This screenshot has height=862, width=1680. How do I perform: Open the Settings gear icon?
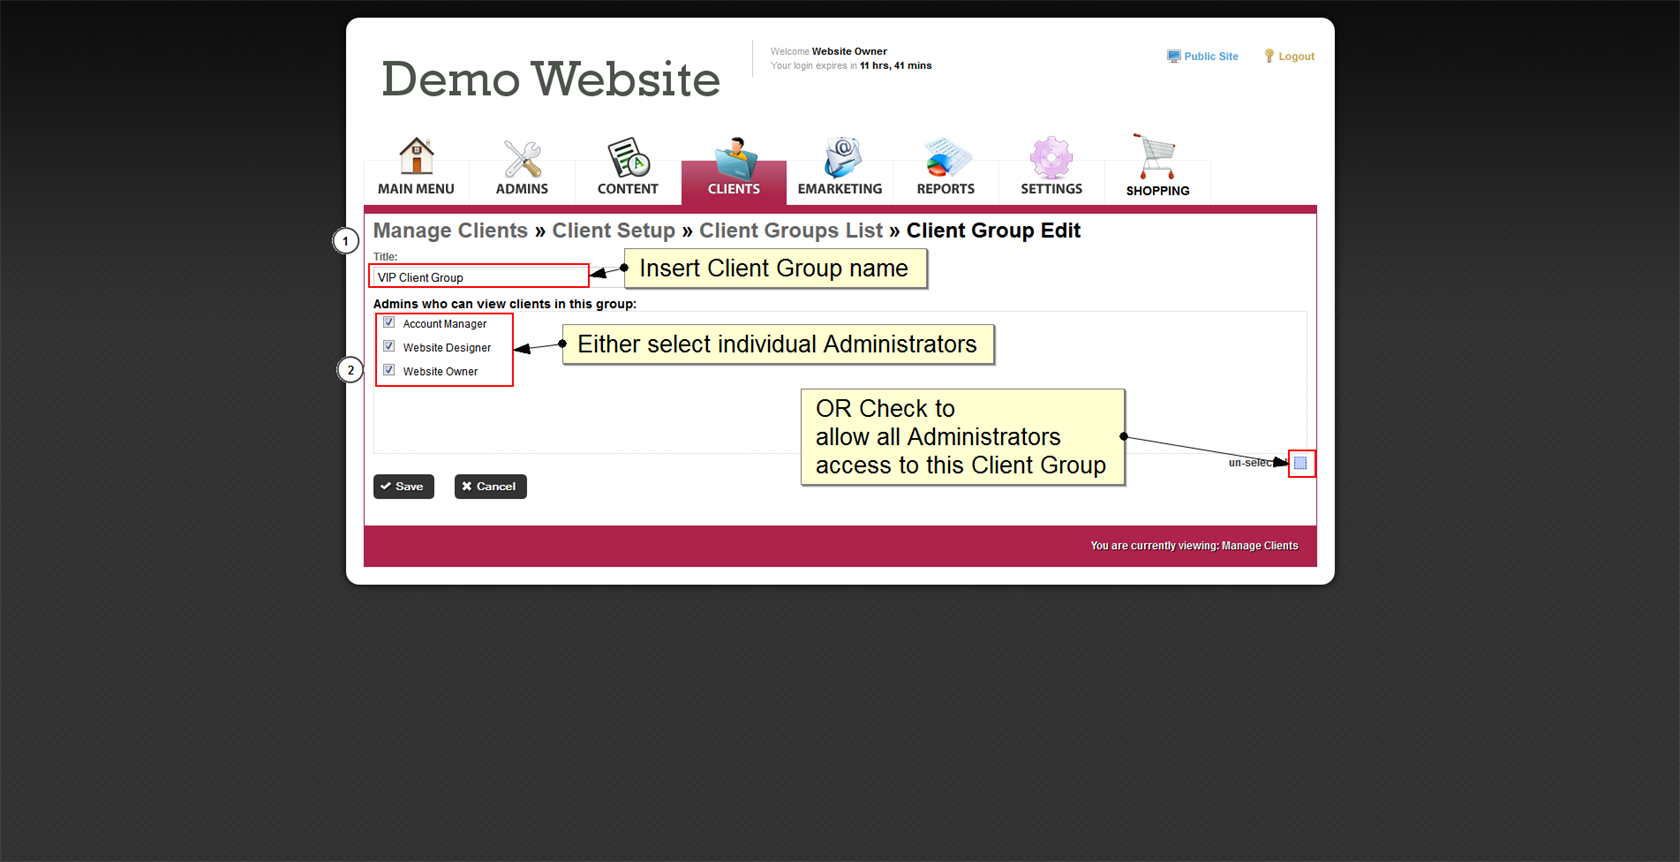pos(1051,158)
